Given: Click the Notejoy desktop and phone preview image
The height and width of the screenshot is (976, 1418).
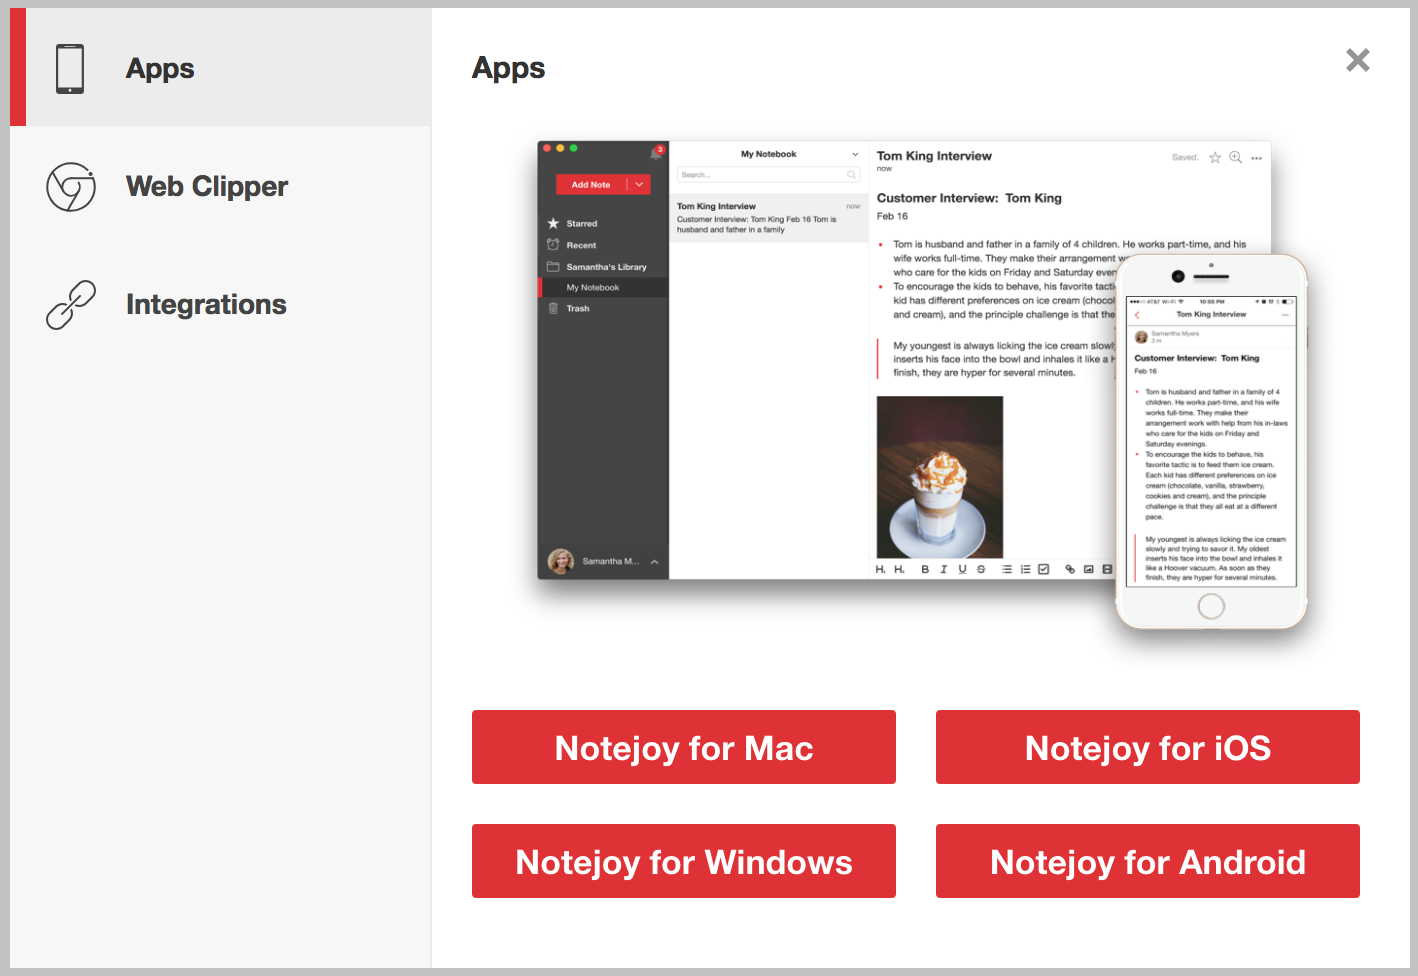Looking at the screenshot, I should [922, 385].
